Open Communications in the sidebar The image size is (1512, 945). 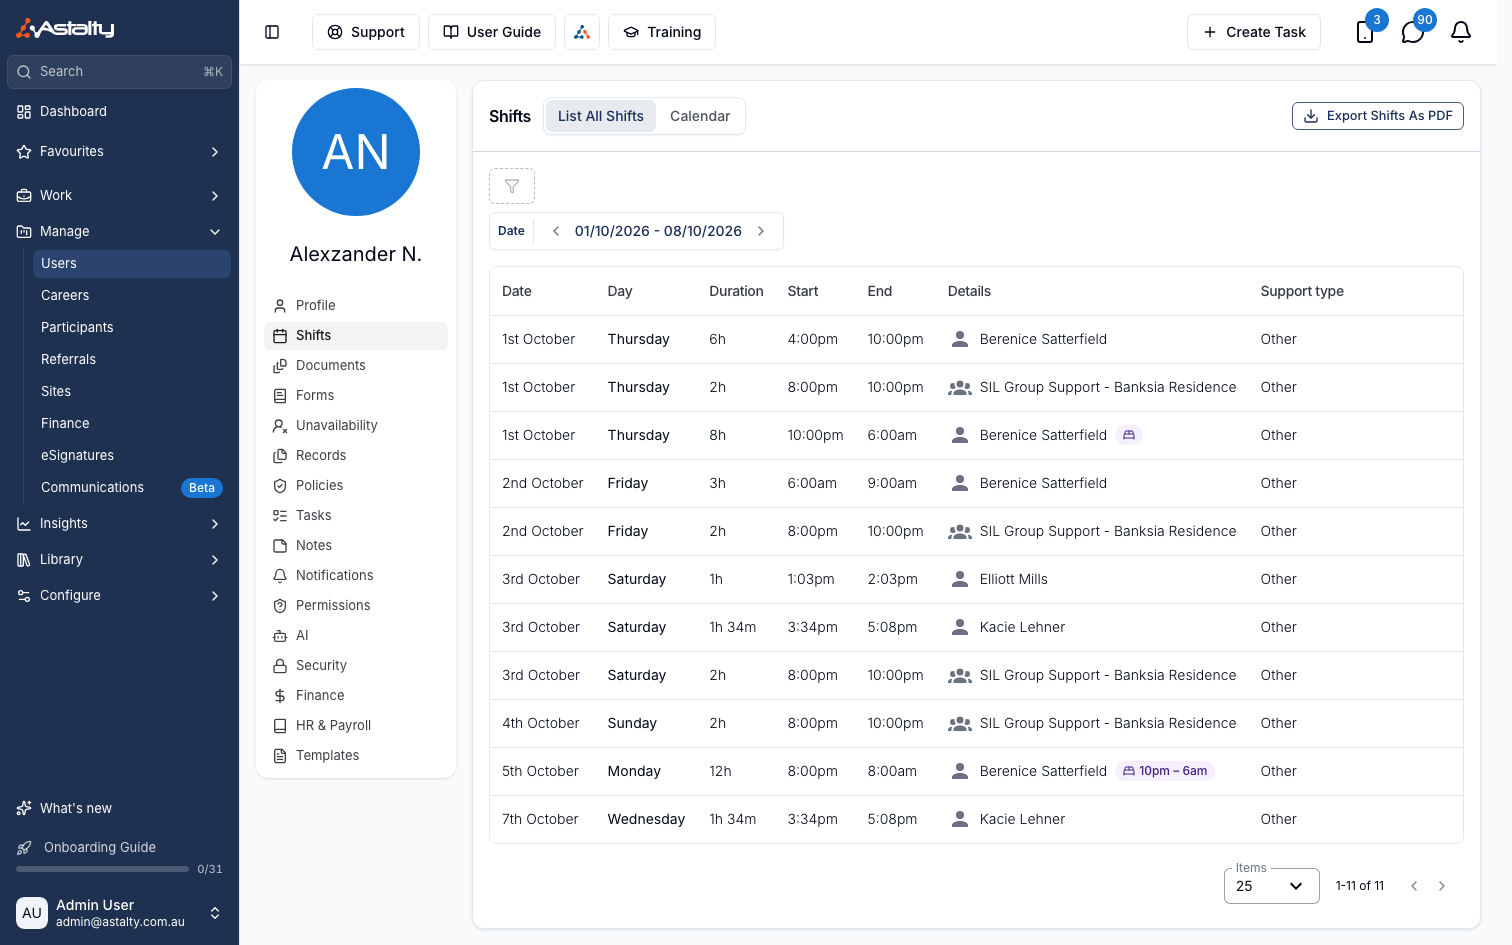point(132,488)
